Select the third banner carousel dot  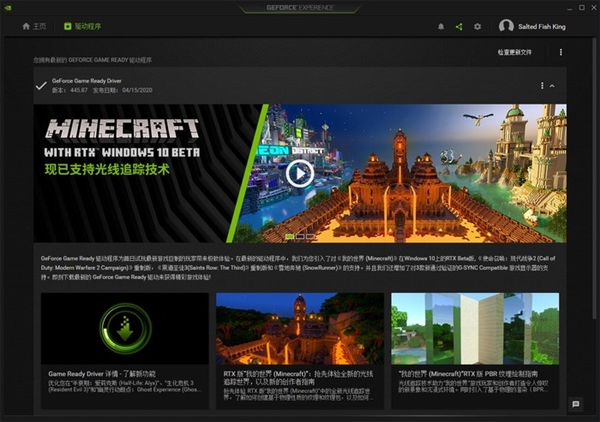[310, 237]
